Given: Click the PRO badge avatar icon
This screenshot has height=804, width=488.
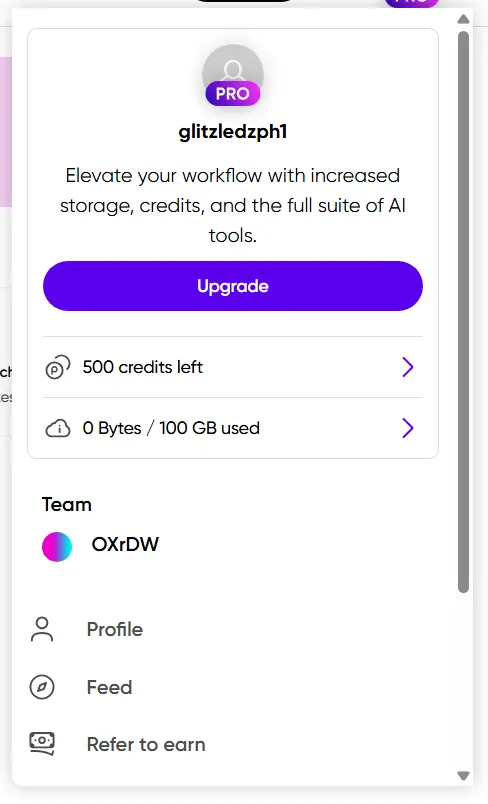Looking at the screenshot, I should [x=233, y=75].
